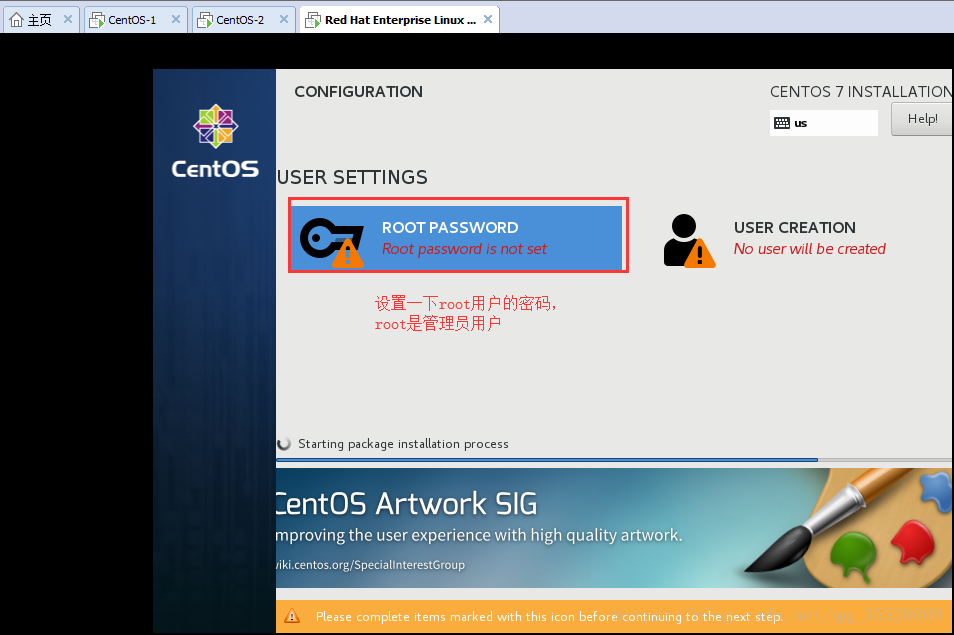
Task: Click the CONFIGURATION heading
Action: click(x=358, y=92)
